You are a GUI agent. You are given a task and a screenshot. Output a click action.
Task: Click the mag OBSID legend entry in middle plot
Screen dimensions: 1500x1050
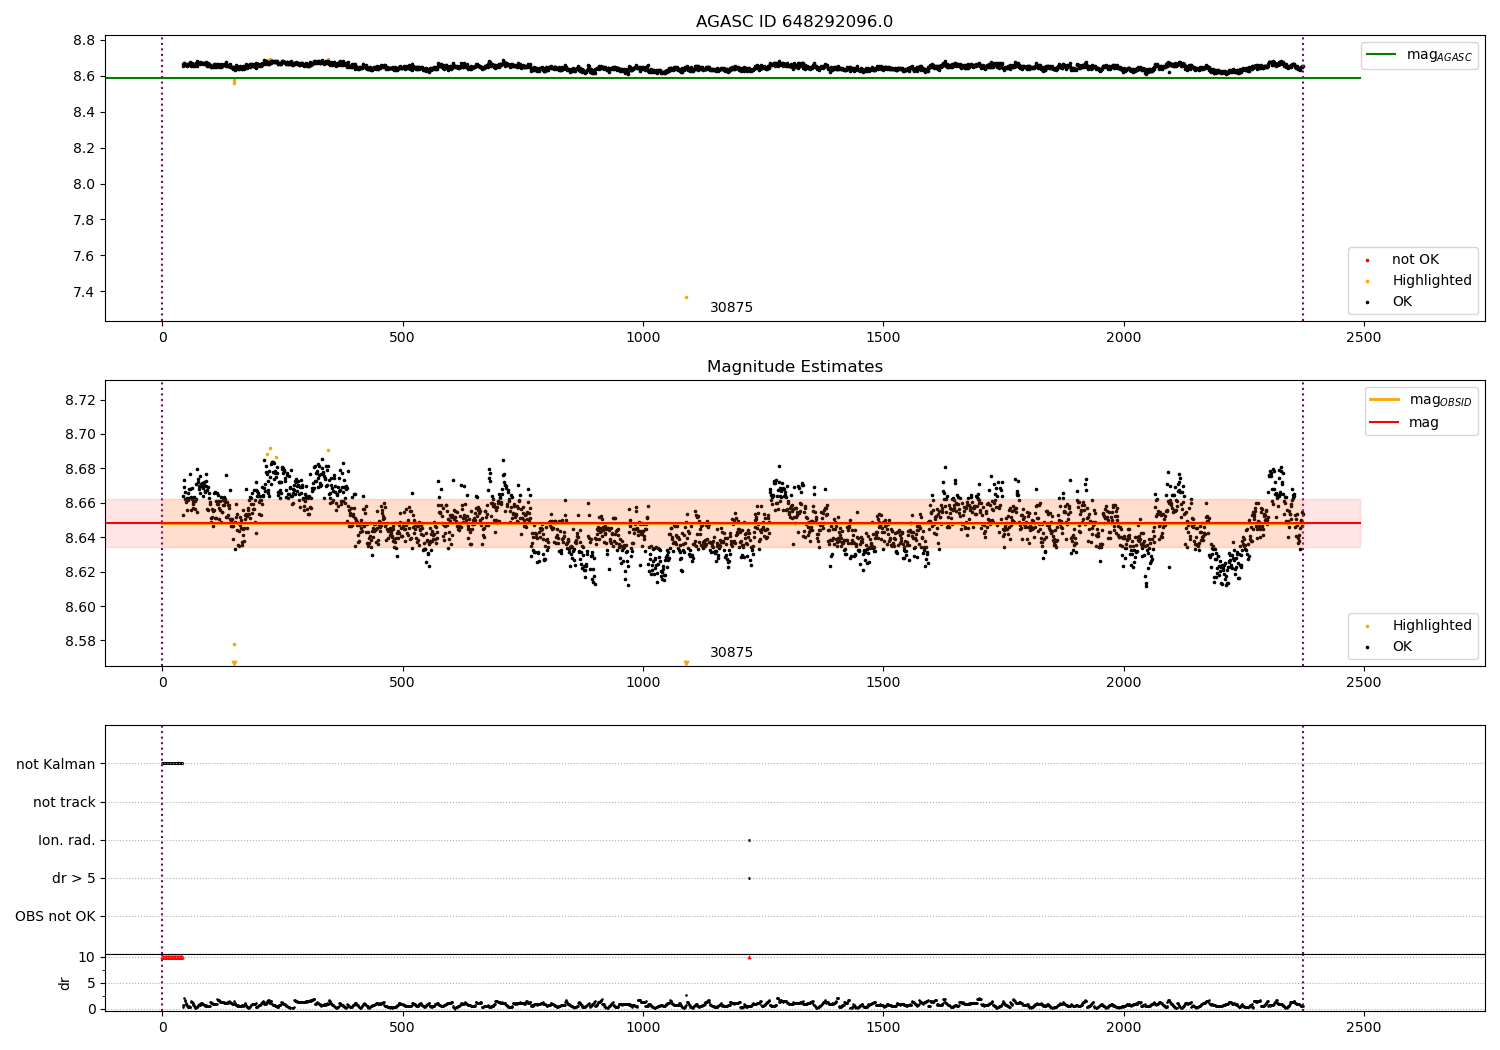[1422, 400]
